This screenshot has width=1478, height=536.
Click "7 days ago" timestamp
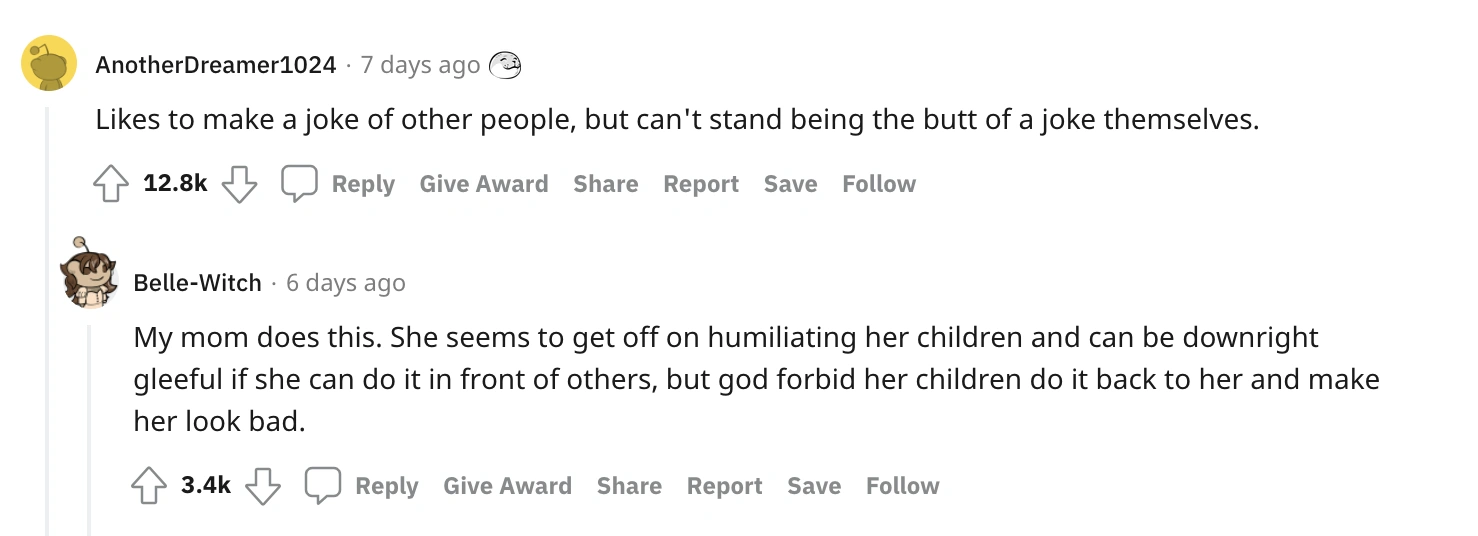[420, 65]
